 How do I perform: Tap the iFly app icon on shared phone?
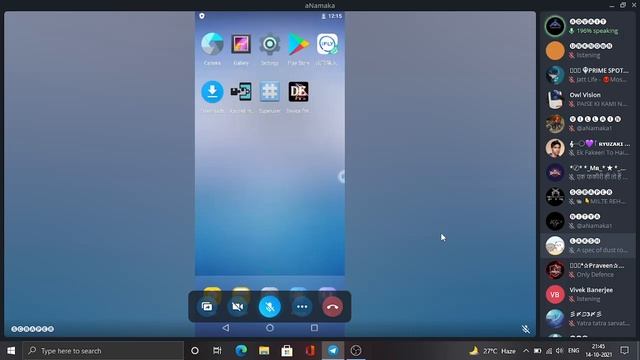coord(327,44)
